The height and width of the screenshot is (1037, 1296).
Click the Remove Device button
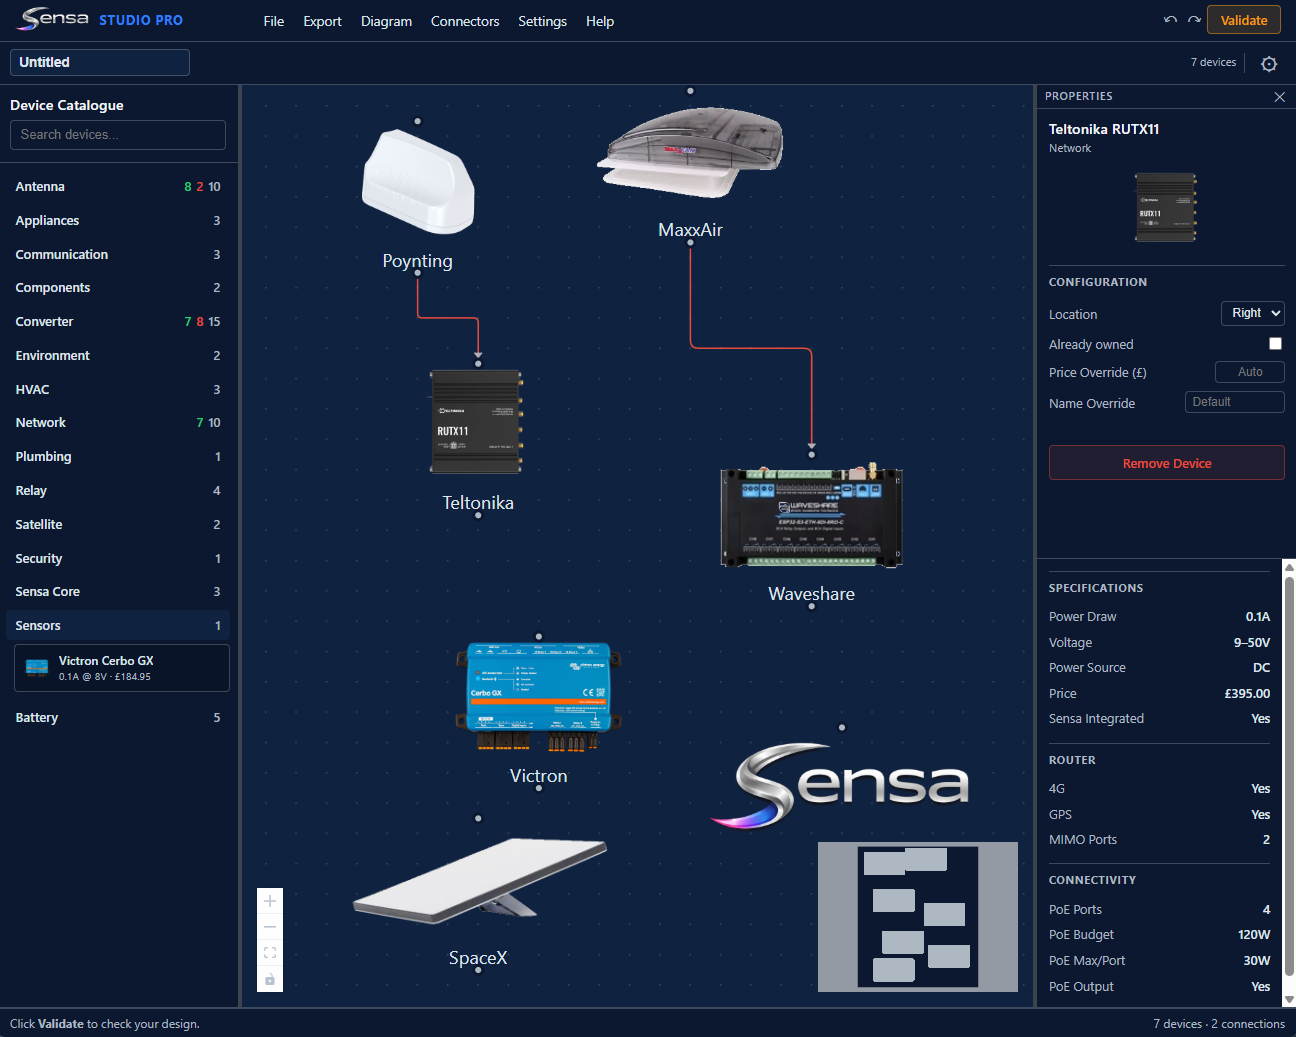(1166, 463)
